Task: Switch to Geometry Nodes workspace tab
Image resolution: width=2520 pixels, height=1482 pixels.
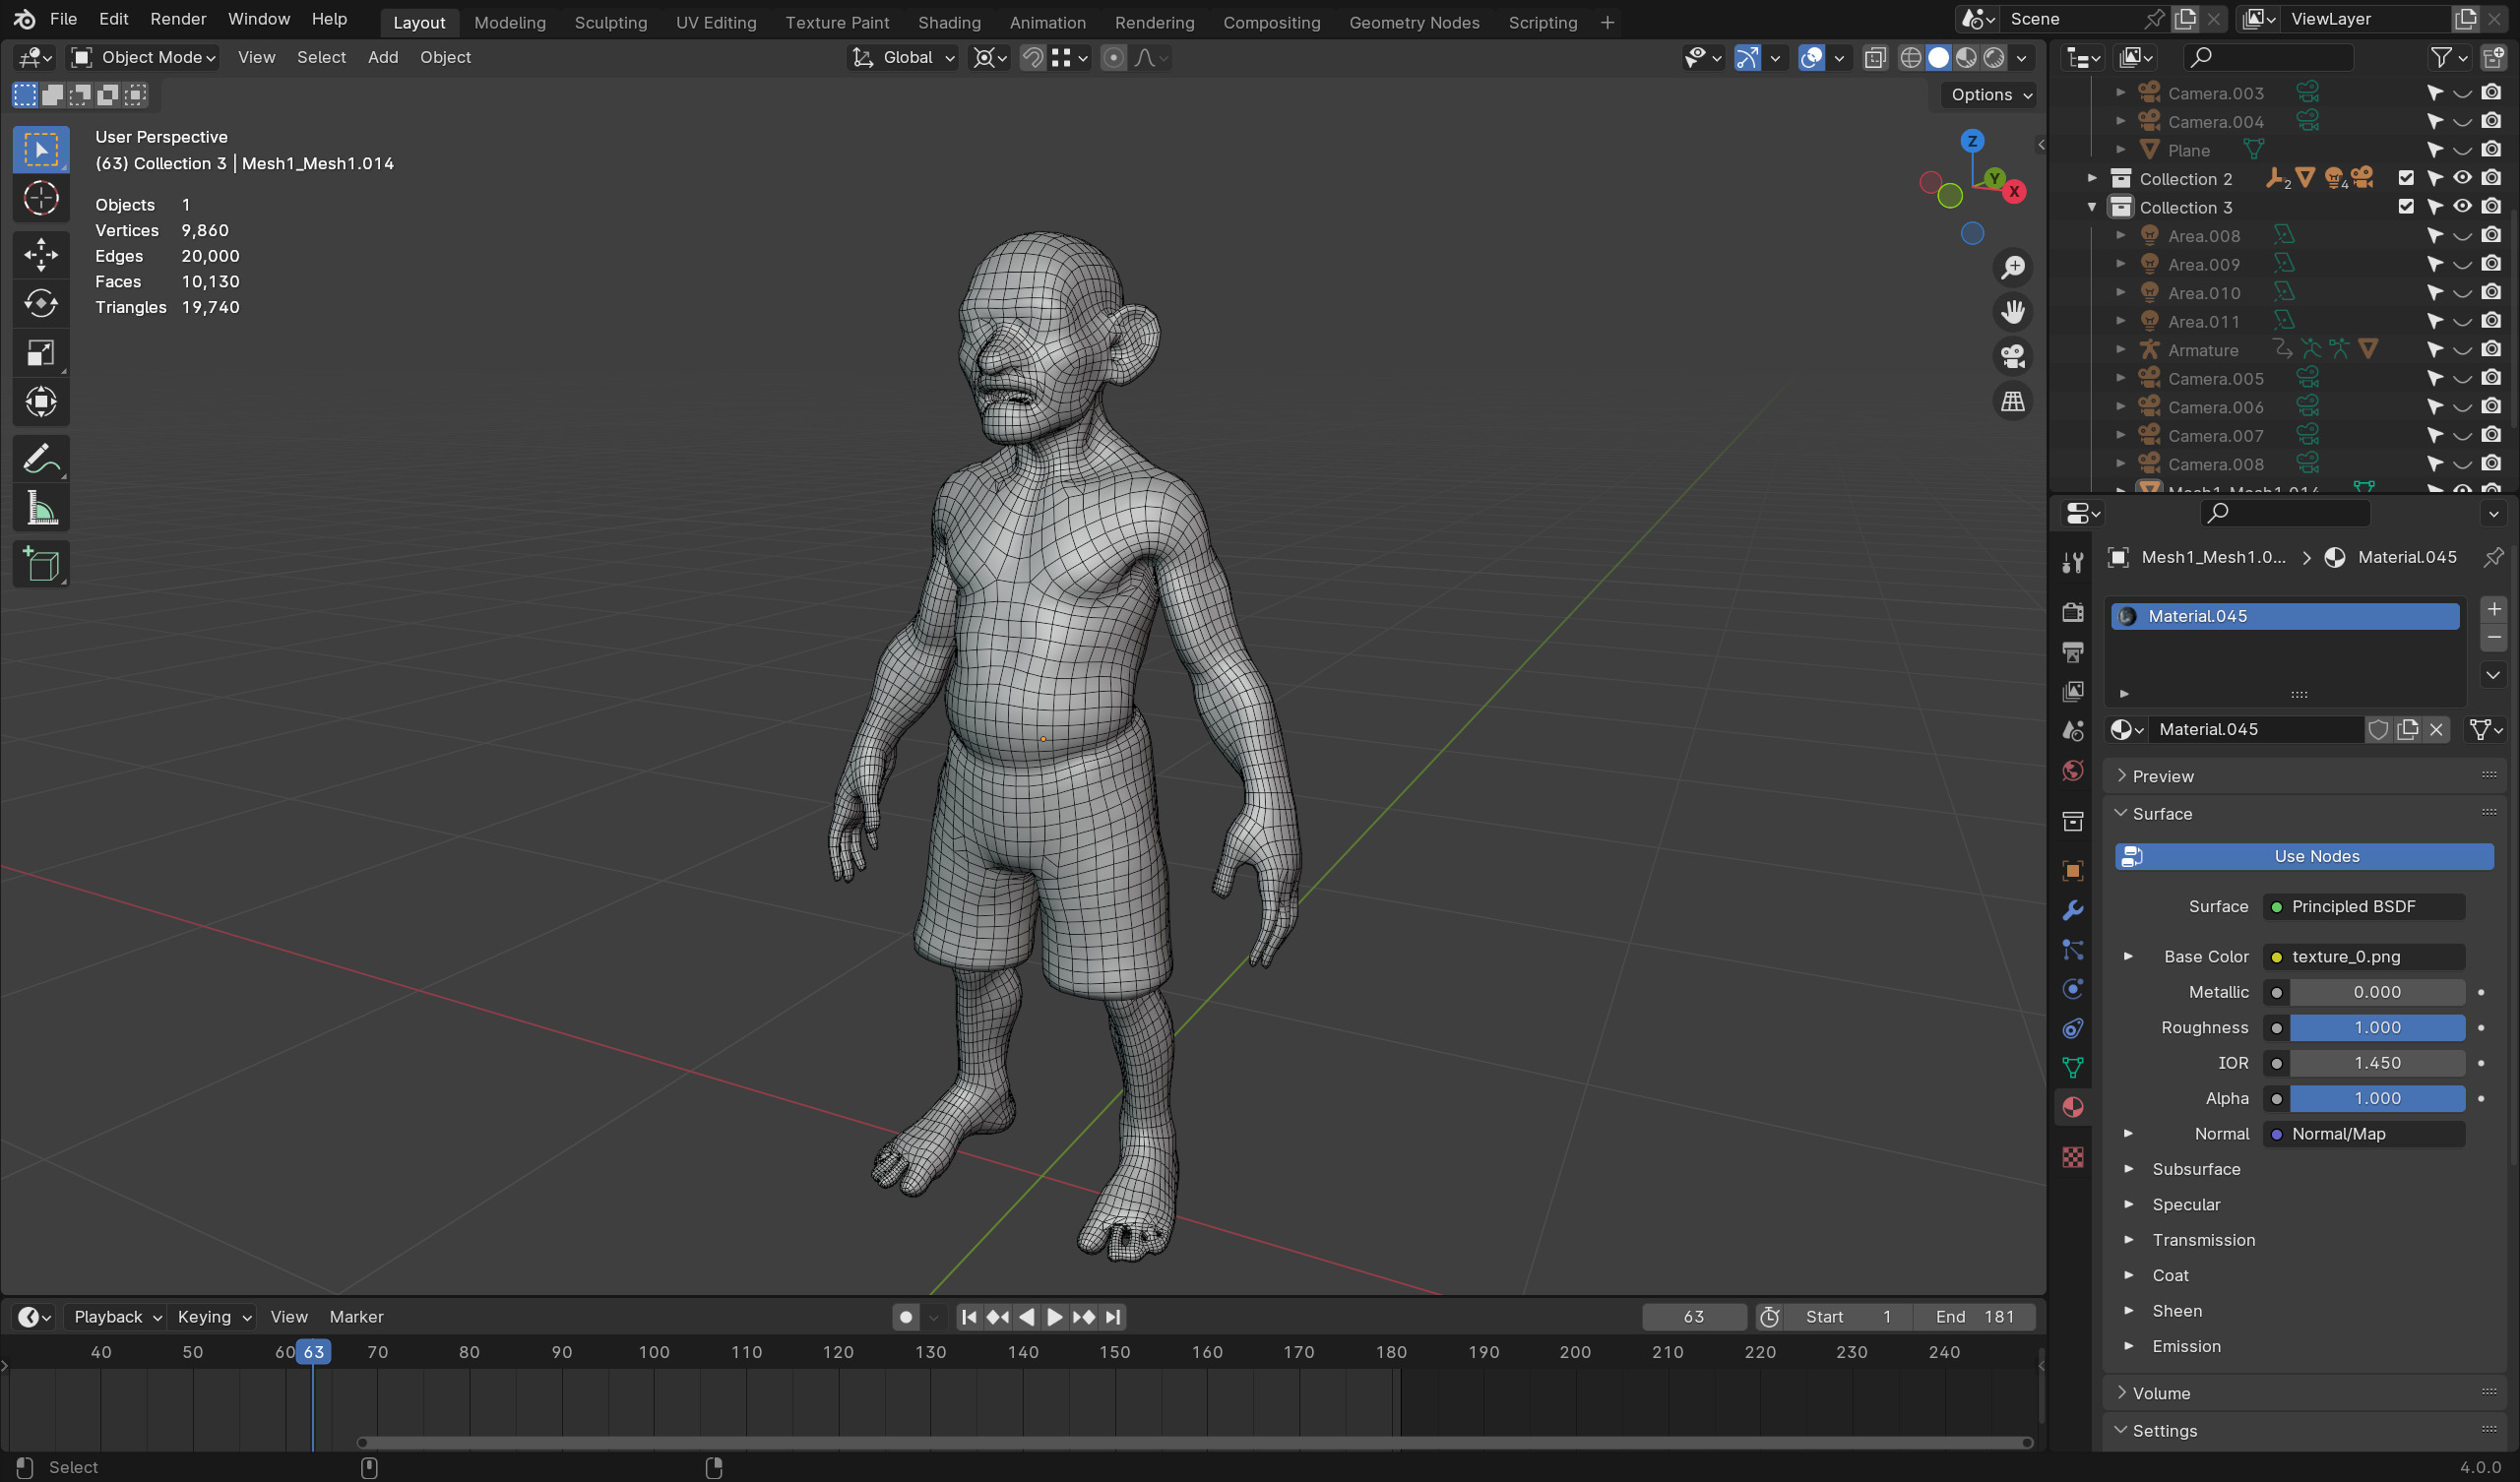Action: tap(1414, 22)
